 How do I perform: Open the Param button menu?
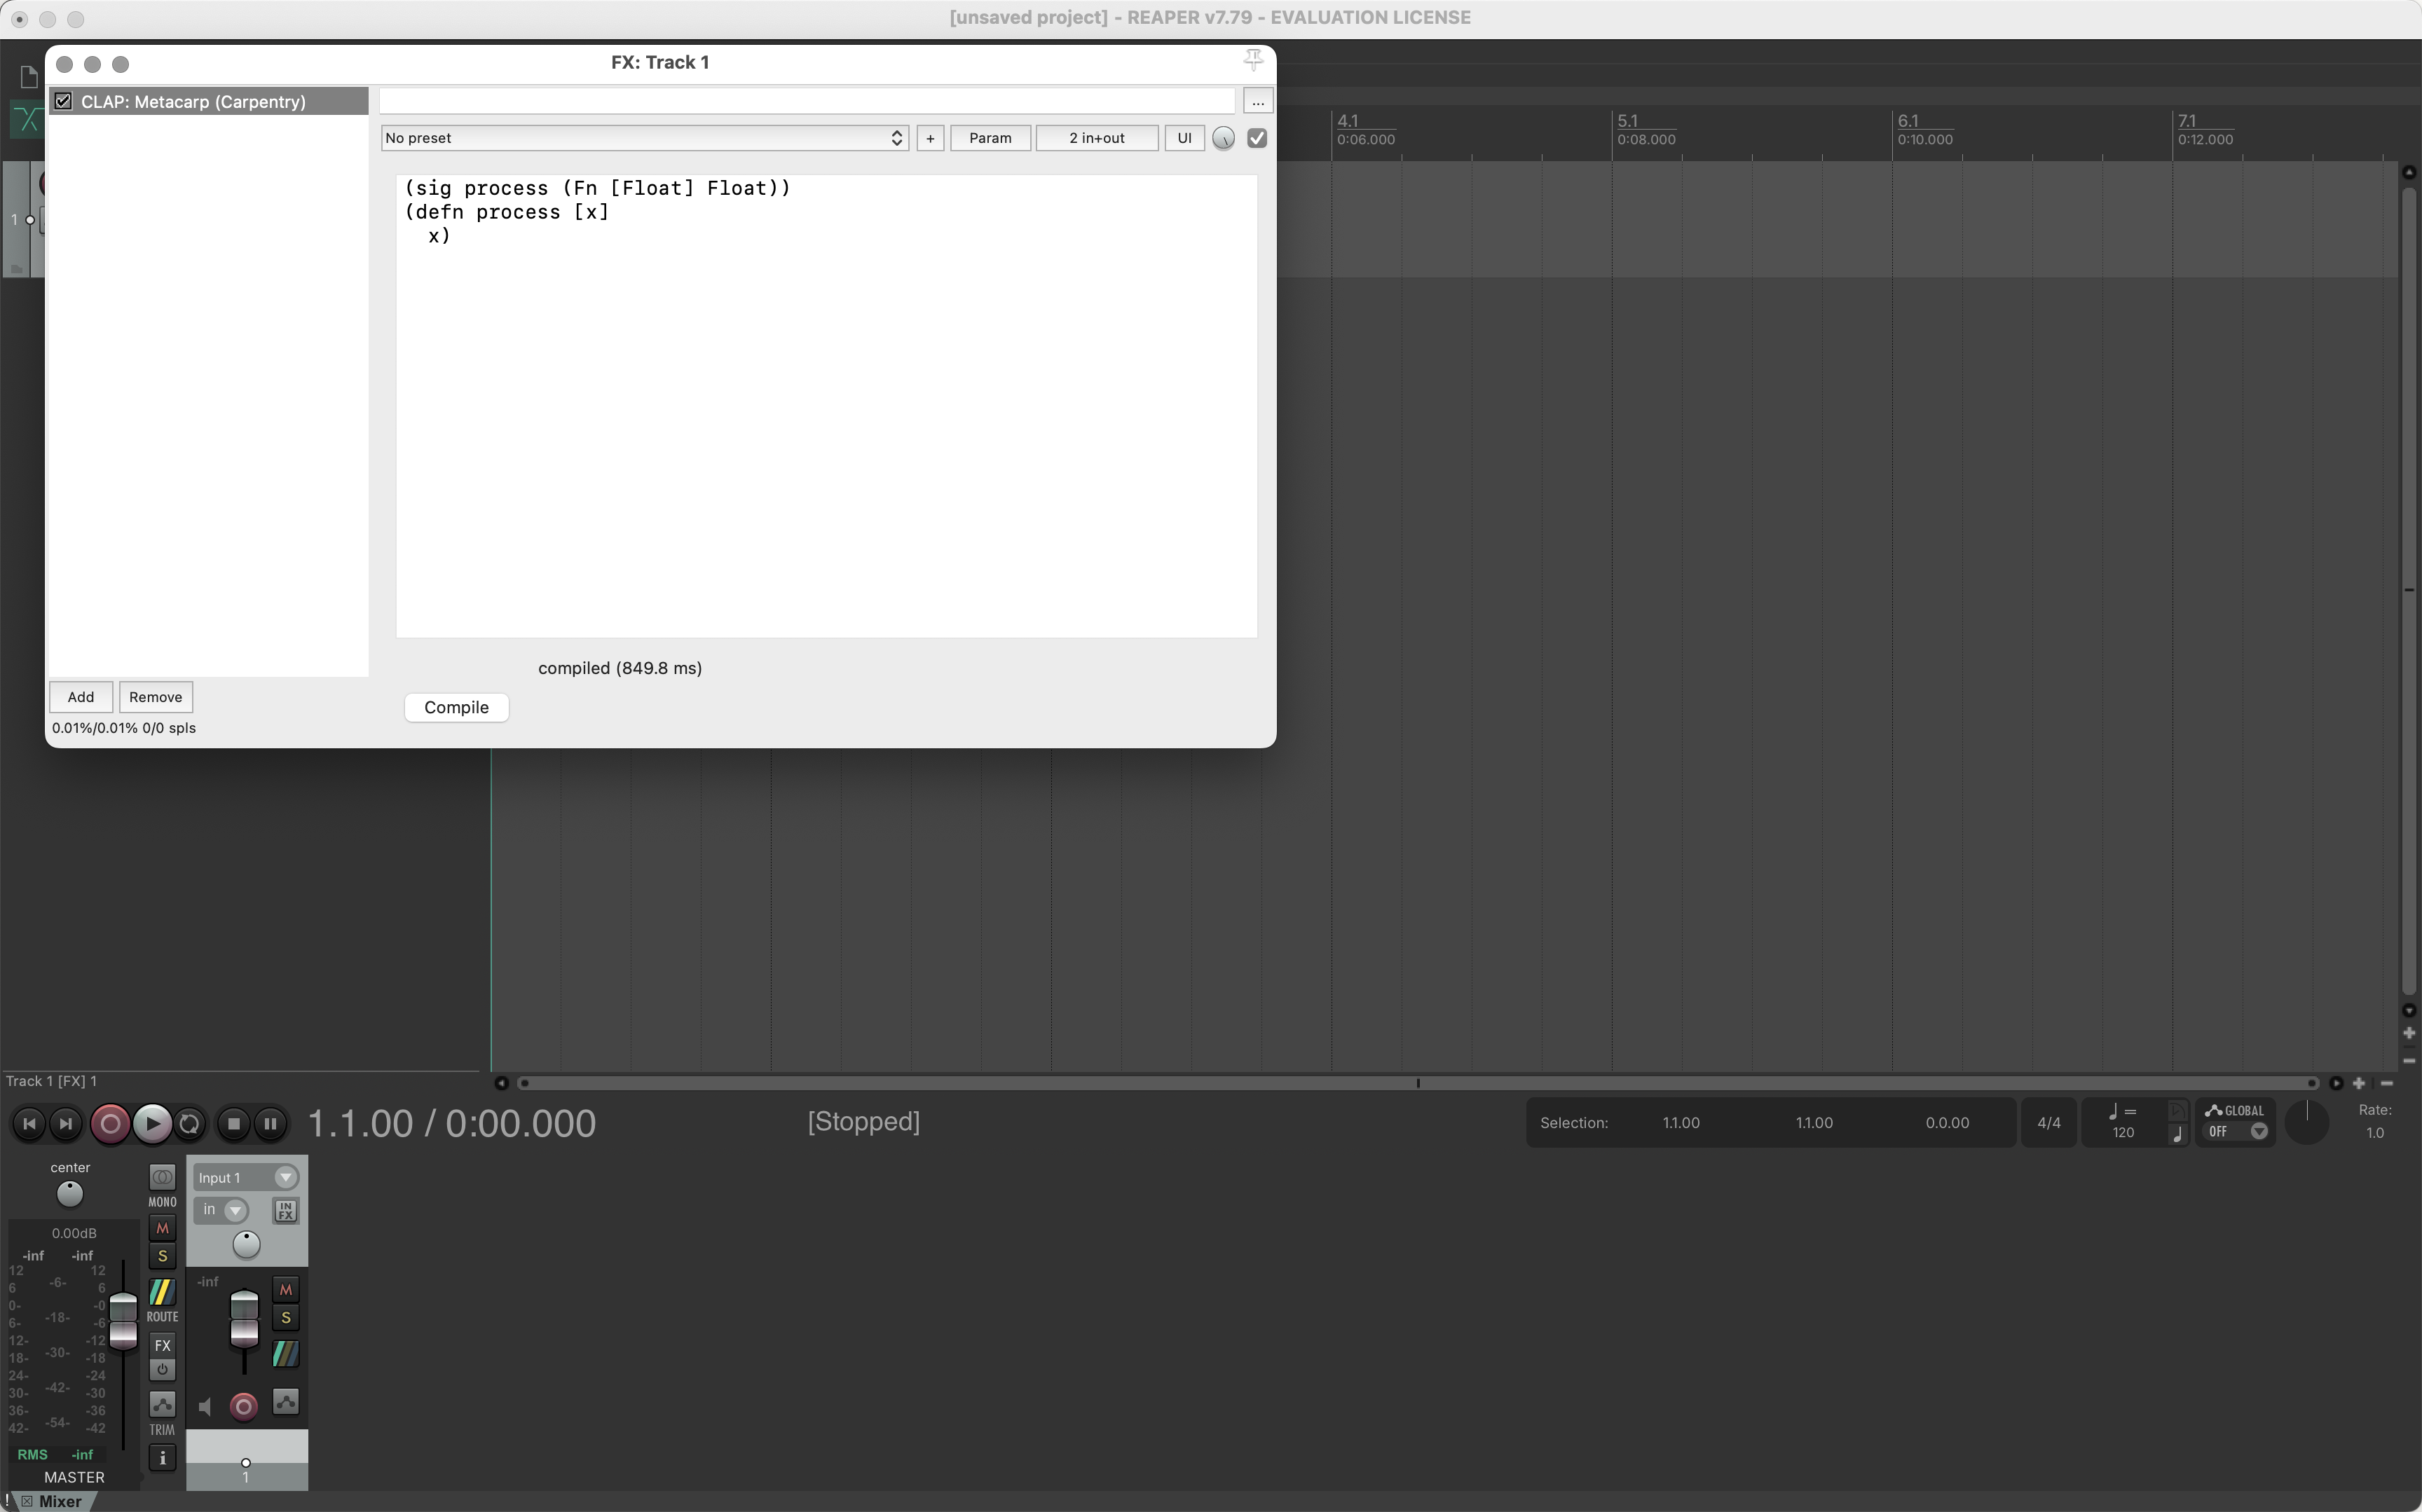click(990, 138)
